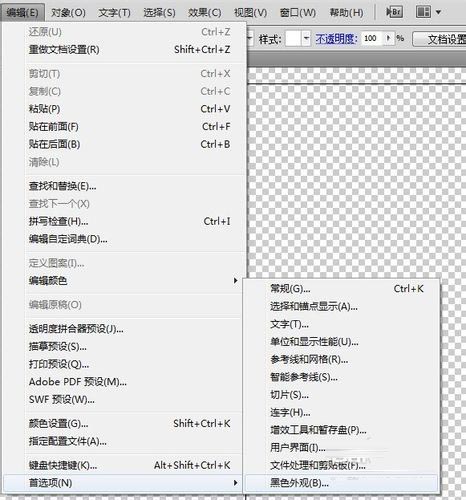Screen dimensions: 466x500
Task: Click the 样式 style swatch box
Action: (x=294, y=39)
